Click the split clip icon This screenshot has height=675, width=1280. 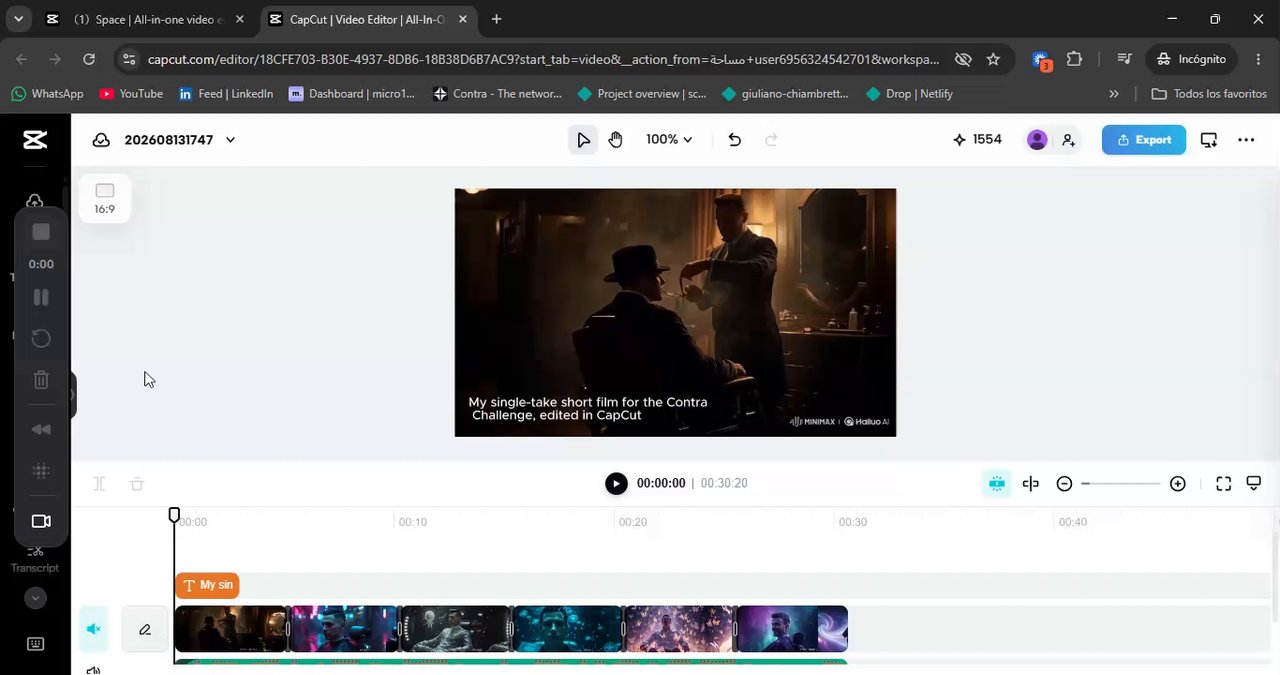(x=99, y=484)
